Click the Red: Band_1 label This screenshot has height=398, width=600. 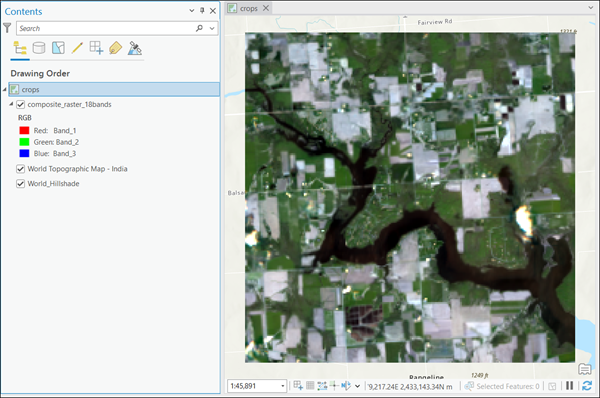coord(55,130)
